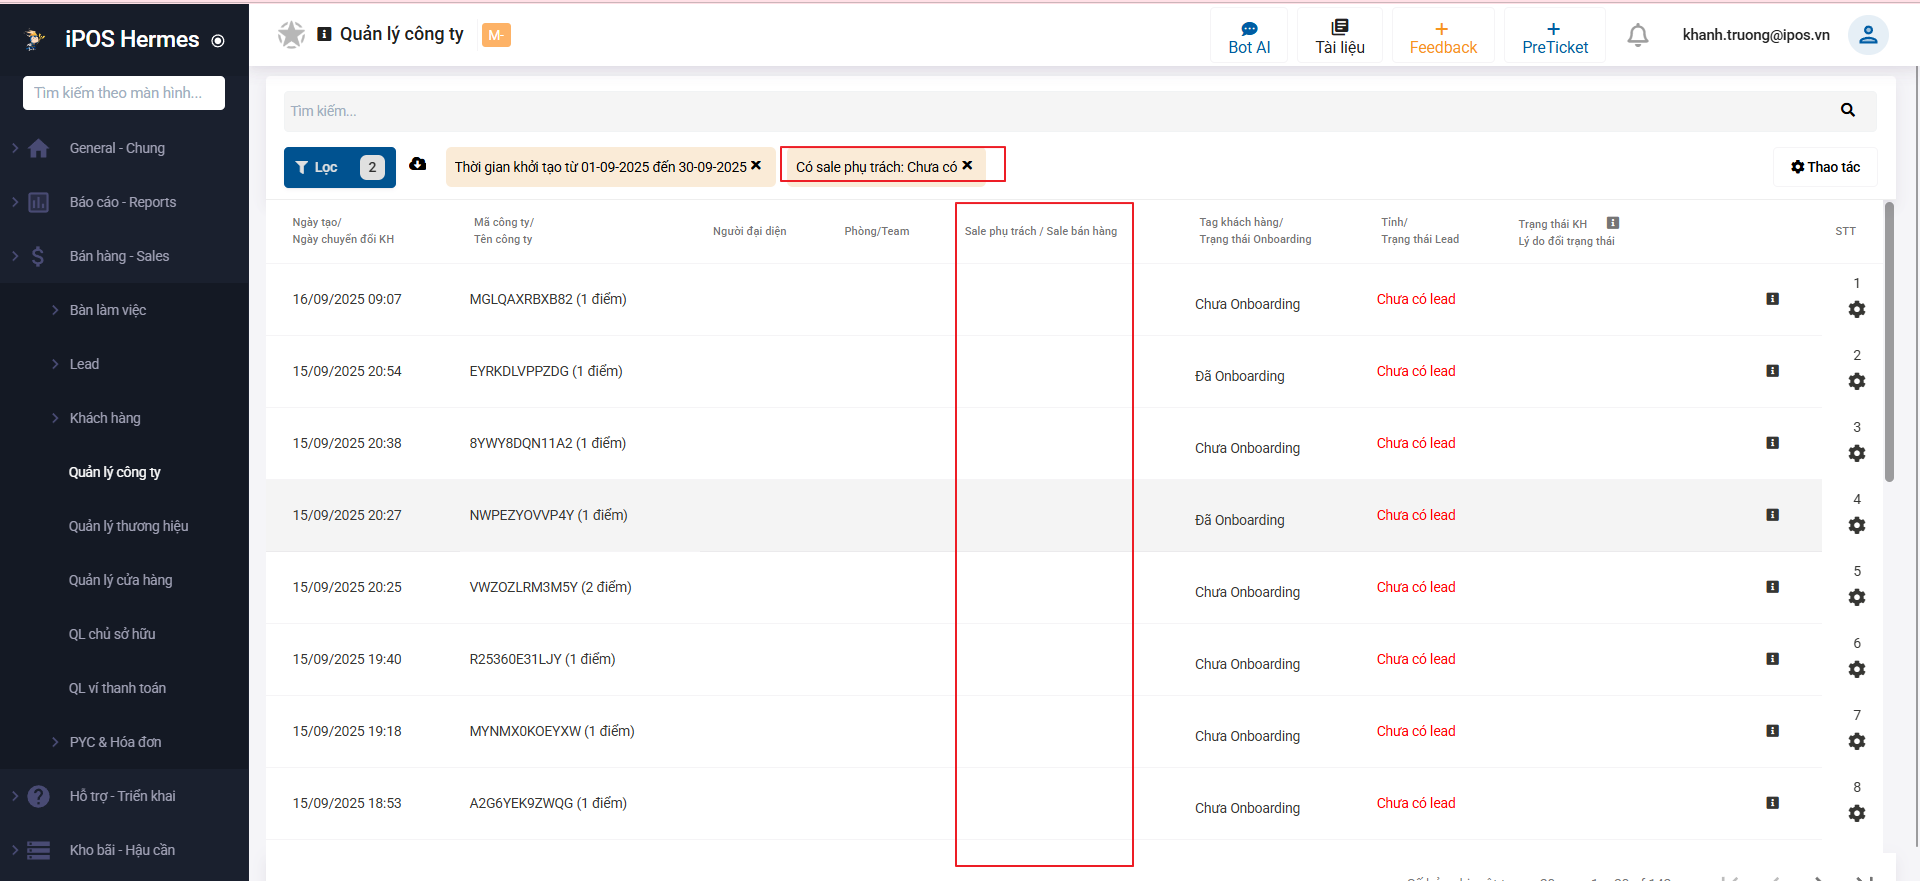Expand Hỗ trợ - Triển khai menu
The height and width of the screenshot is (881, 1920).
(124, 796)
